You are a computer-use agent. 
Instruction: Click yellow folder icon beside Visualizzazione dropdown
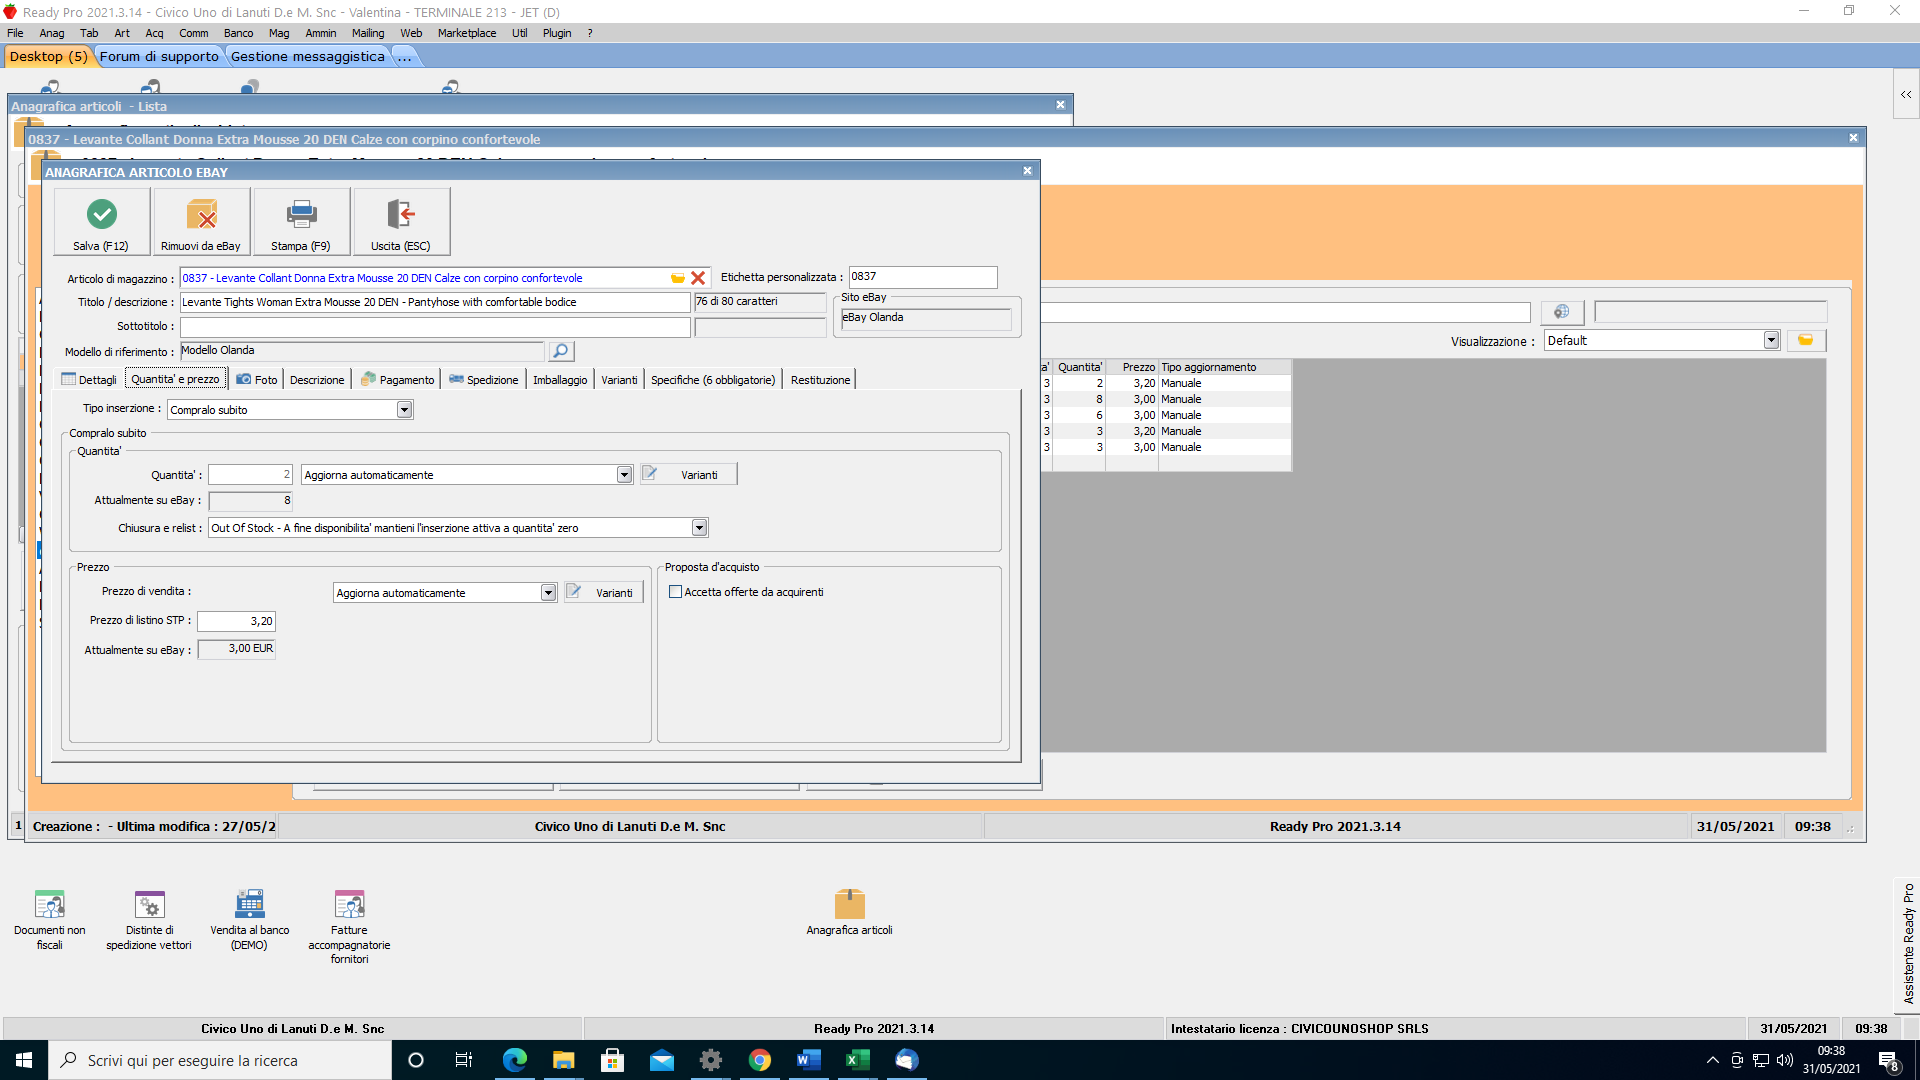pyautogui.click(x=1806, y=341)
